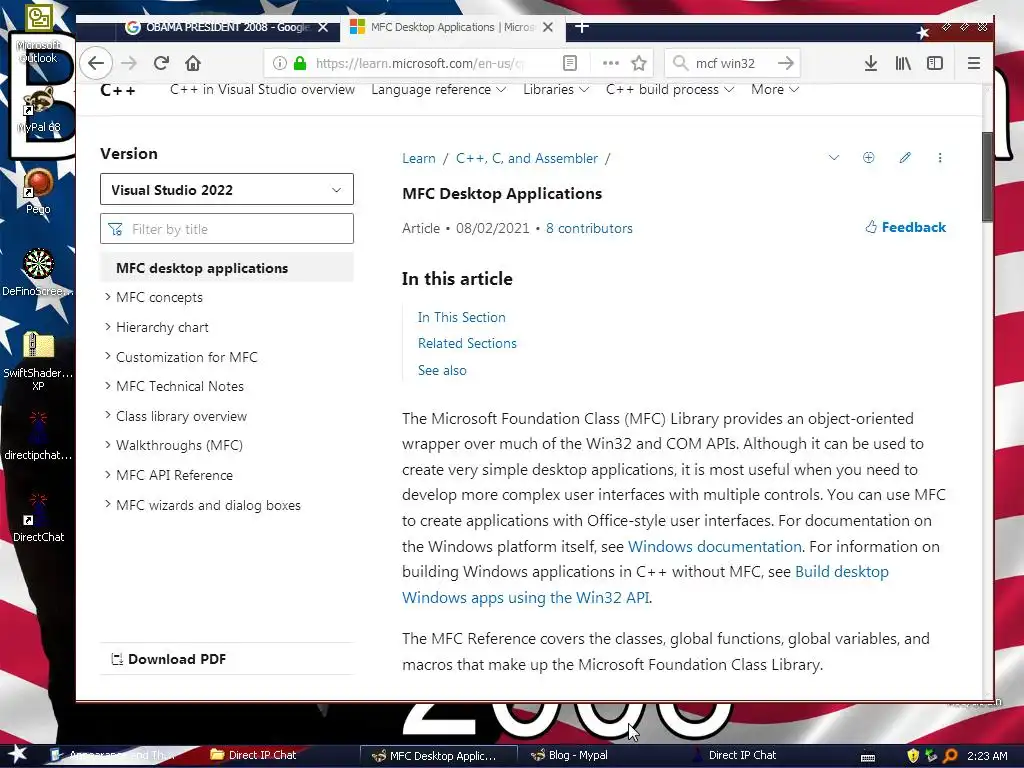Open the Learn breadcrumb link
Viewport: 1024px width, 768px height.
419,158
